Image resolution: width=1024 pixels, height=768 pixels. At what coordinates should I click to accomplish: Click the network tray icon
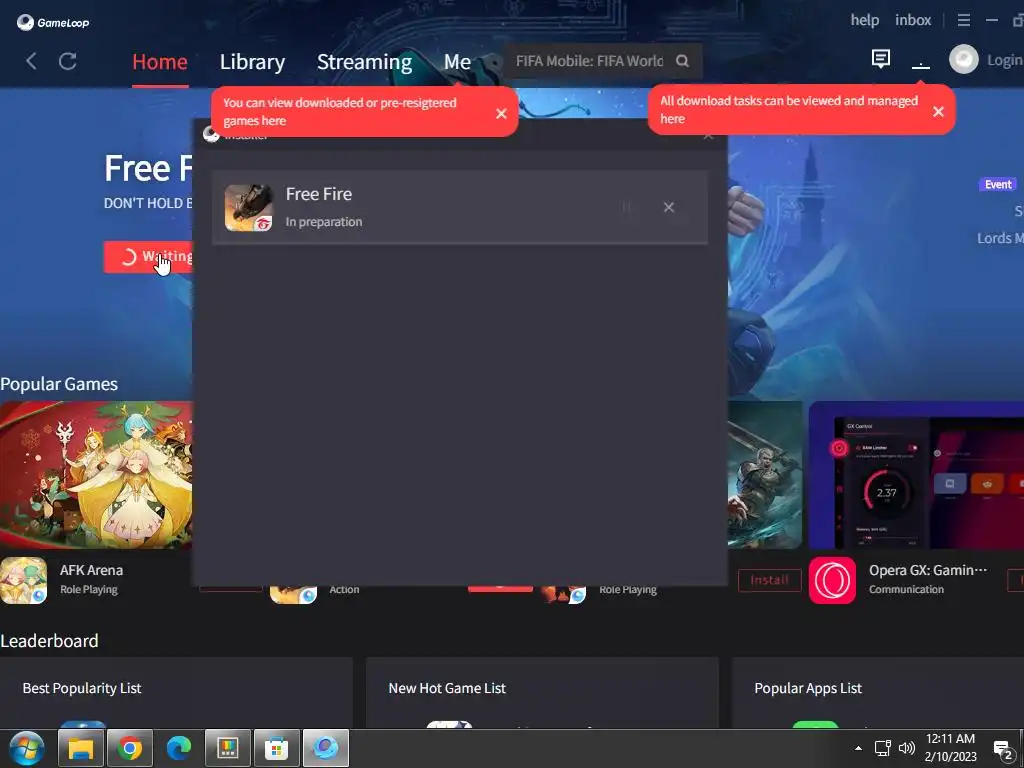tap(882, 748)
